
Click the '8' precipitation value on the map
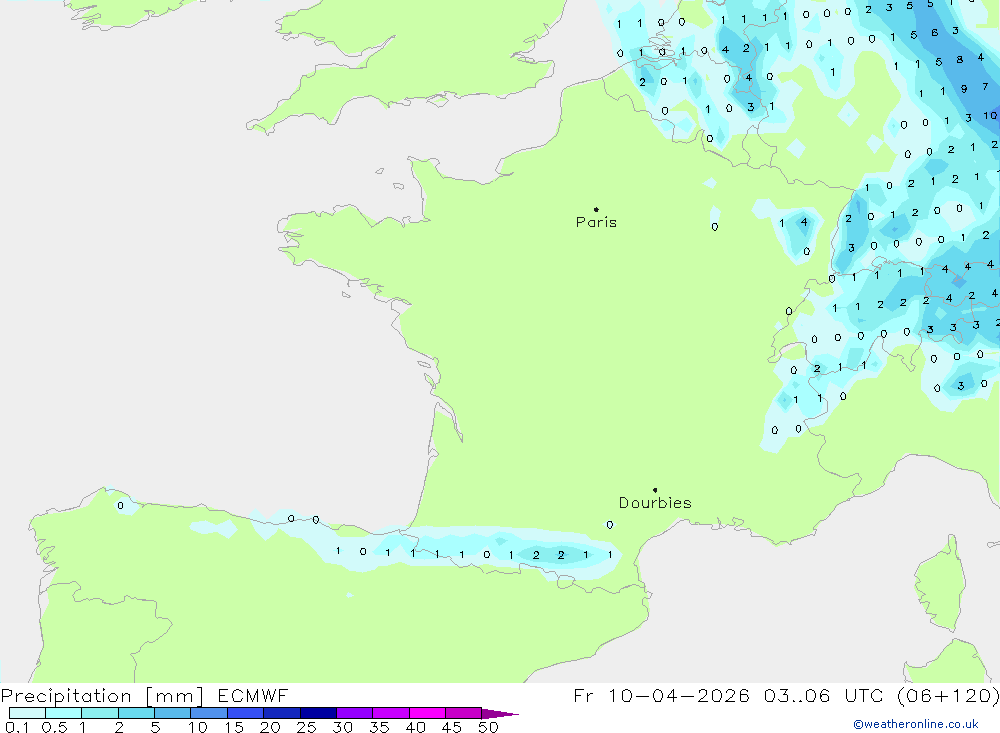pyautogui.click(x=959, y=59)
